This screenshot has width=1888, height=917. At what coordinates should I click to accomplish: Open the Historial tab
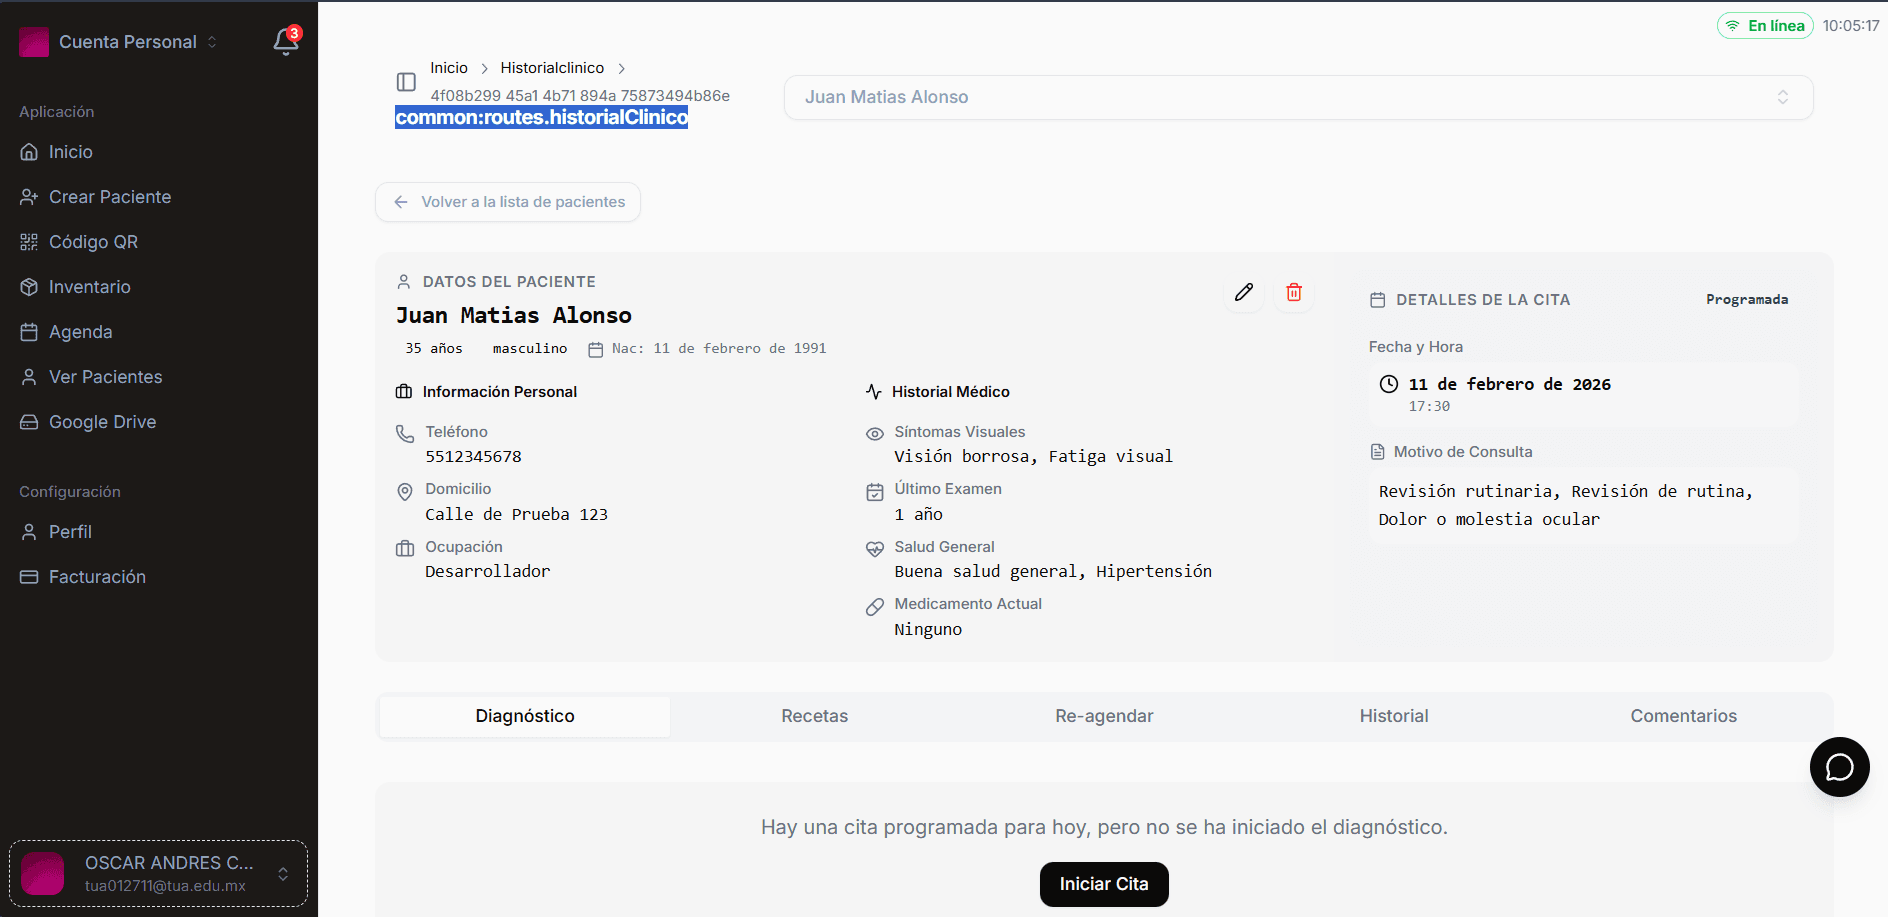click(1393, 716)
